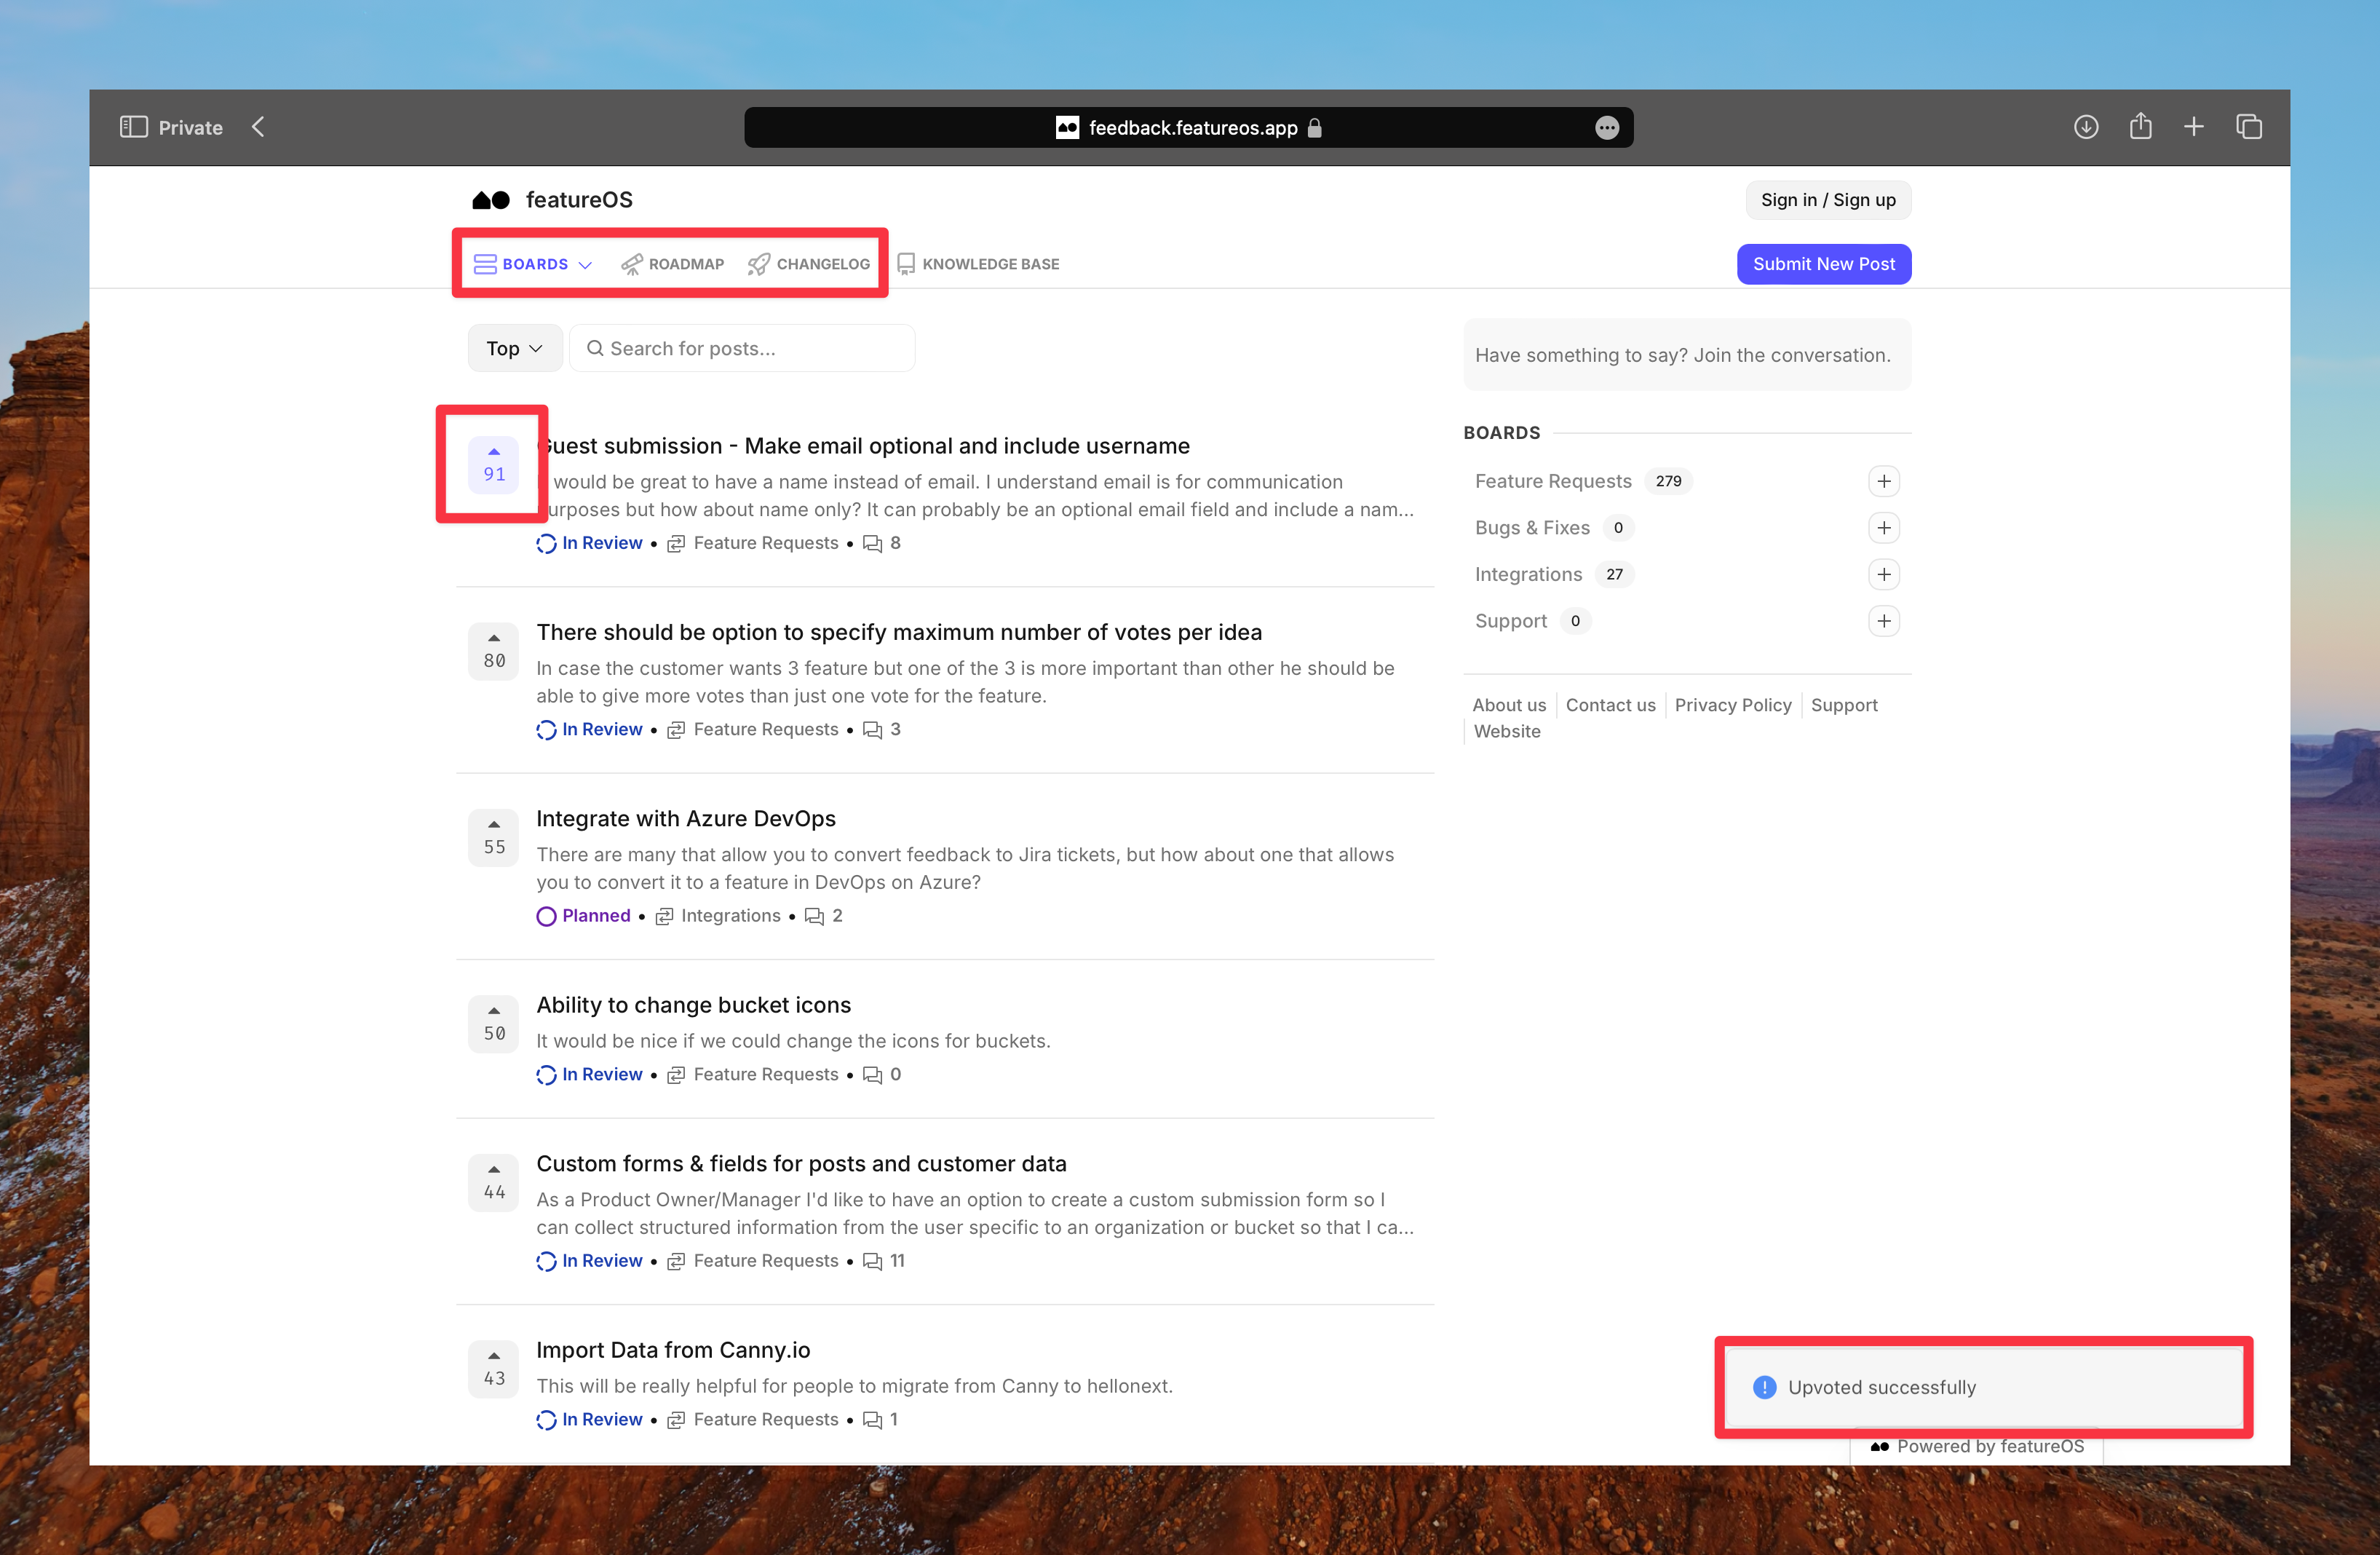Click the comment icon on guest submission post
The image size is (2380, 1555).
point(873,543)
